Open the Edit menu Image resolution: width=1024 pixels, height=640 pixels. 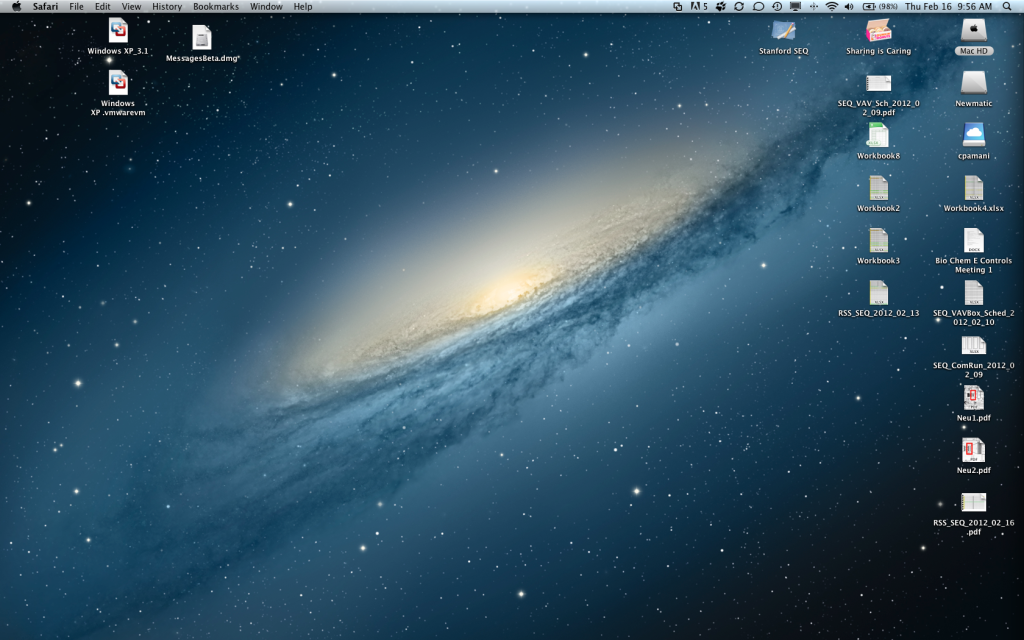(103, 7)
